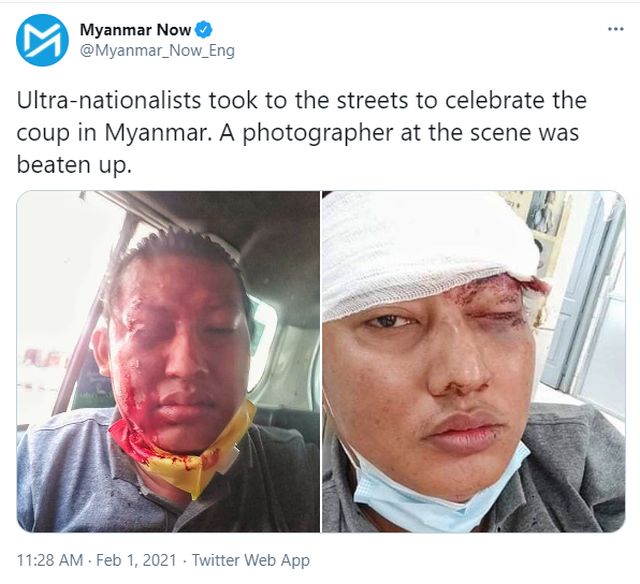Click the word photographer in the tweet
640x584 pixels.
pos(318,133)
